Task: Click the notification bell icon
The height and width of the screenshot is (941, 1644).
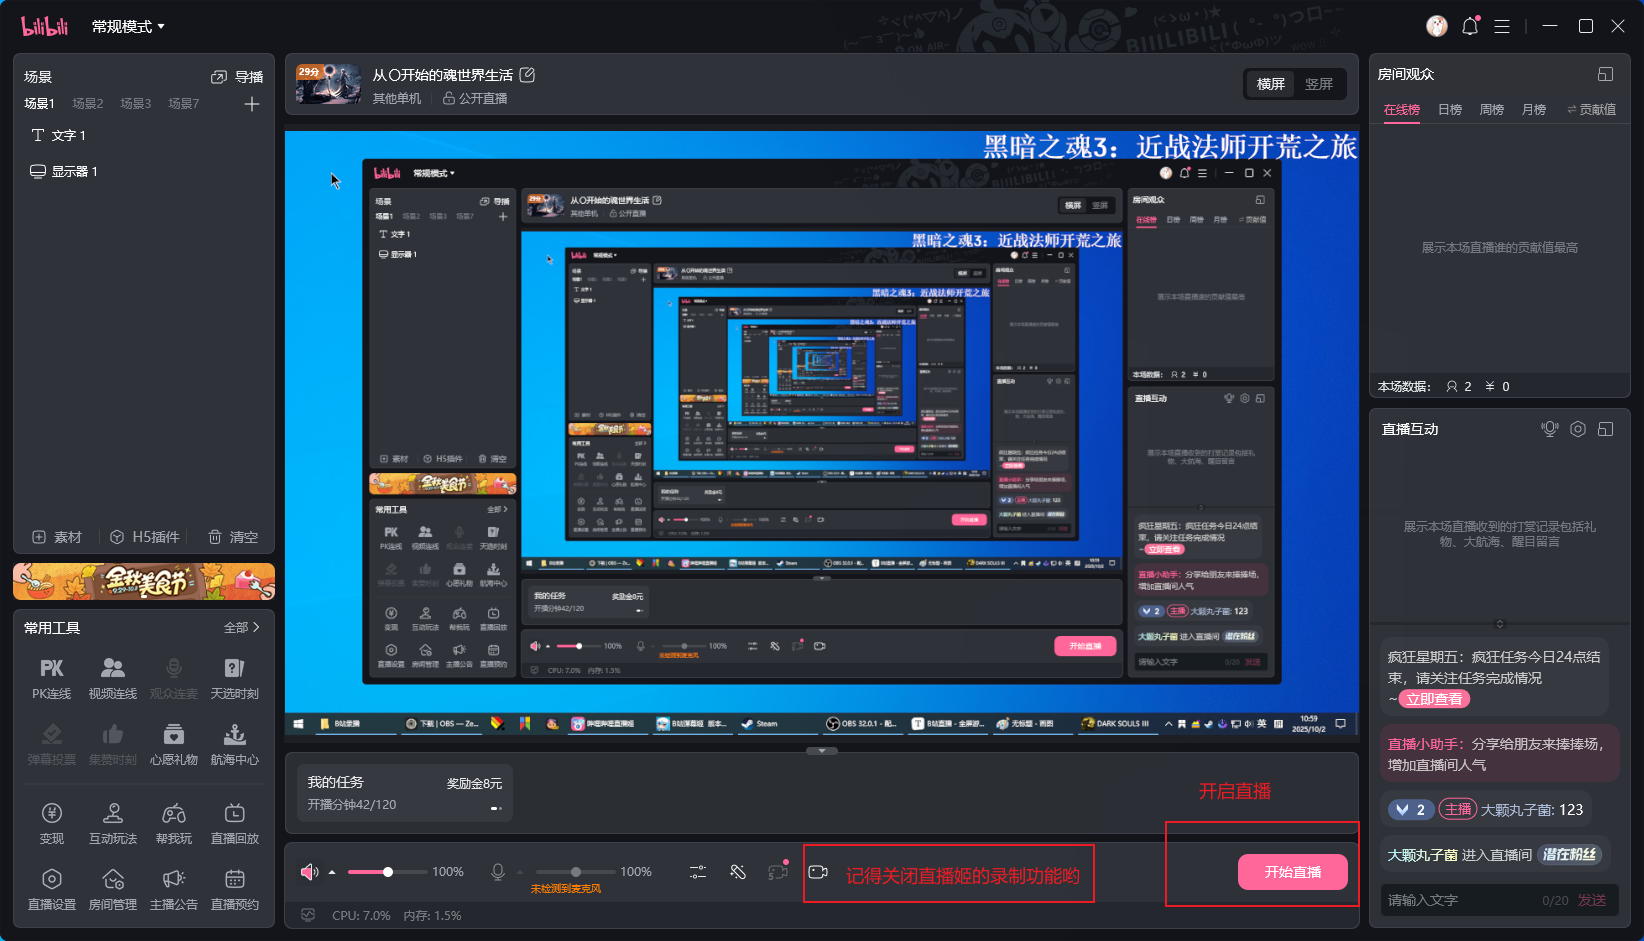Action: point(1470,27)
